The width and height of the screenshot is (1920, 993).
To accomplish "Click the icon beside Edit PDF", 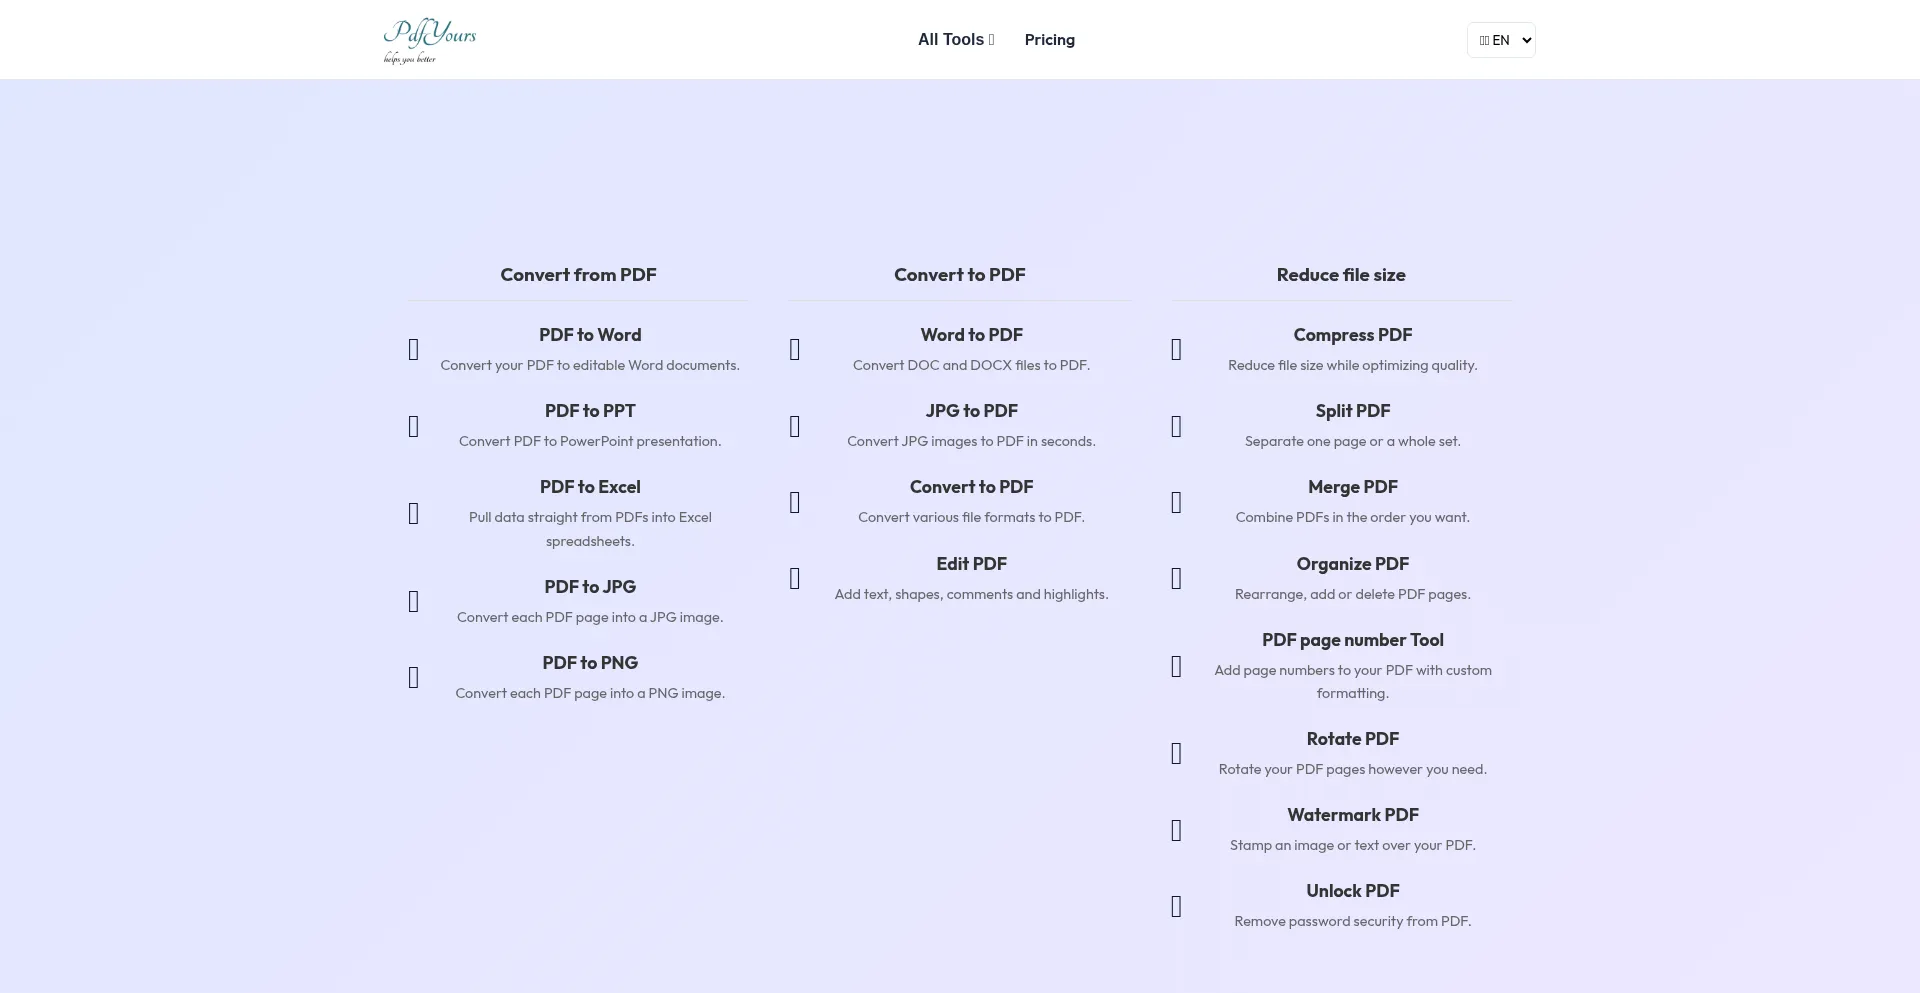I will tap(795, 579).
